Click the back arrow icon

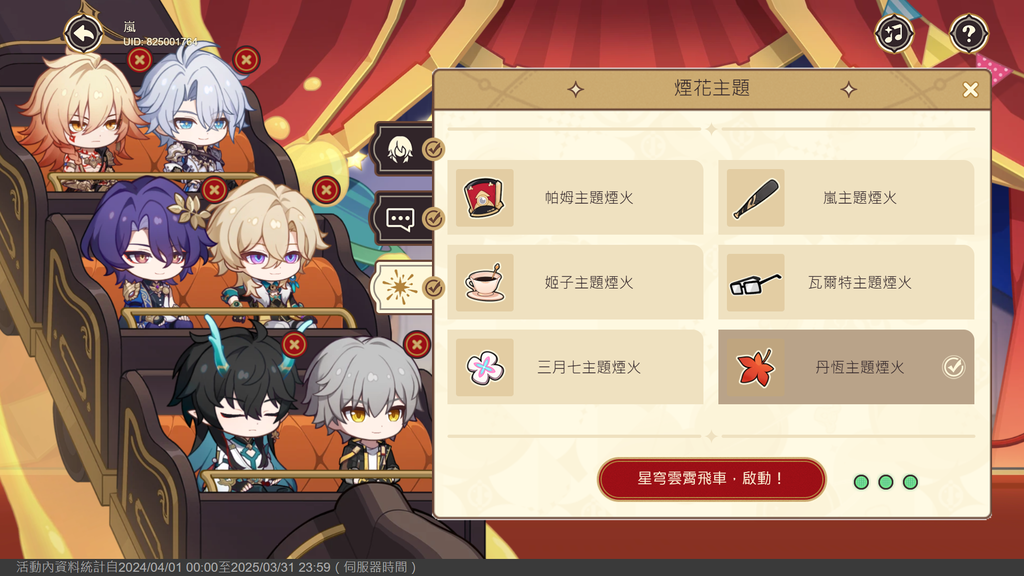tap(84, 33)
